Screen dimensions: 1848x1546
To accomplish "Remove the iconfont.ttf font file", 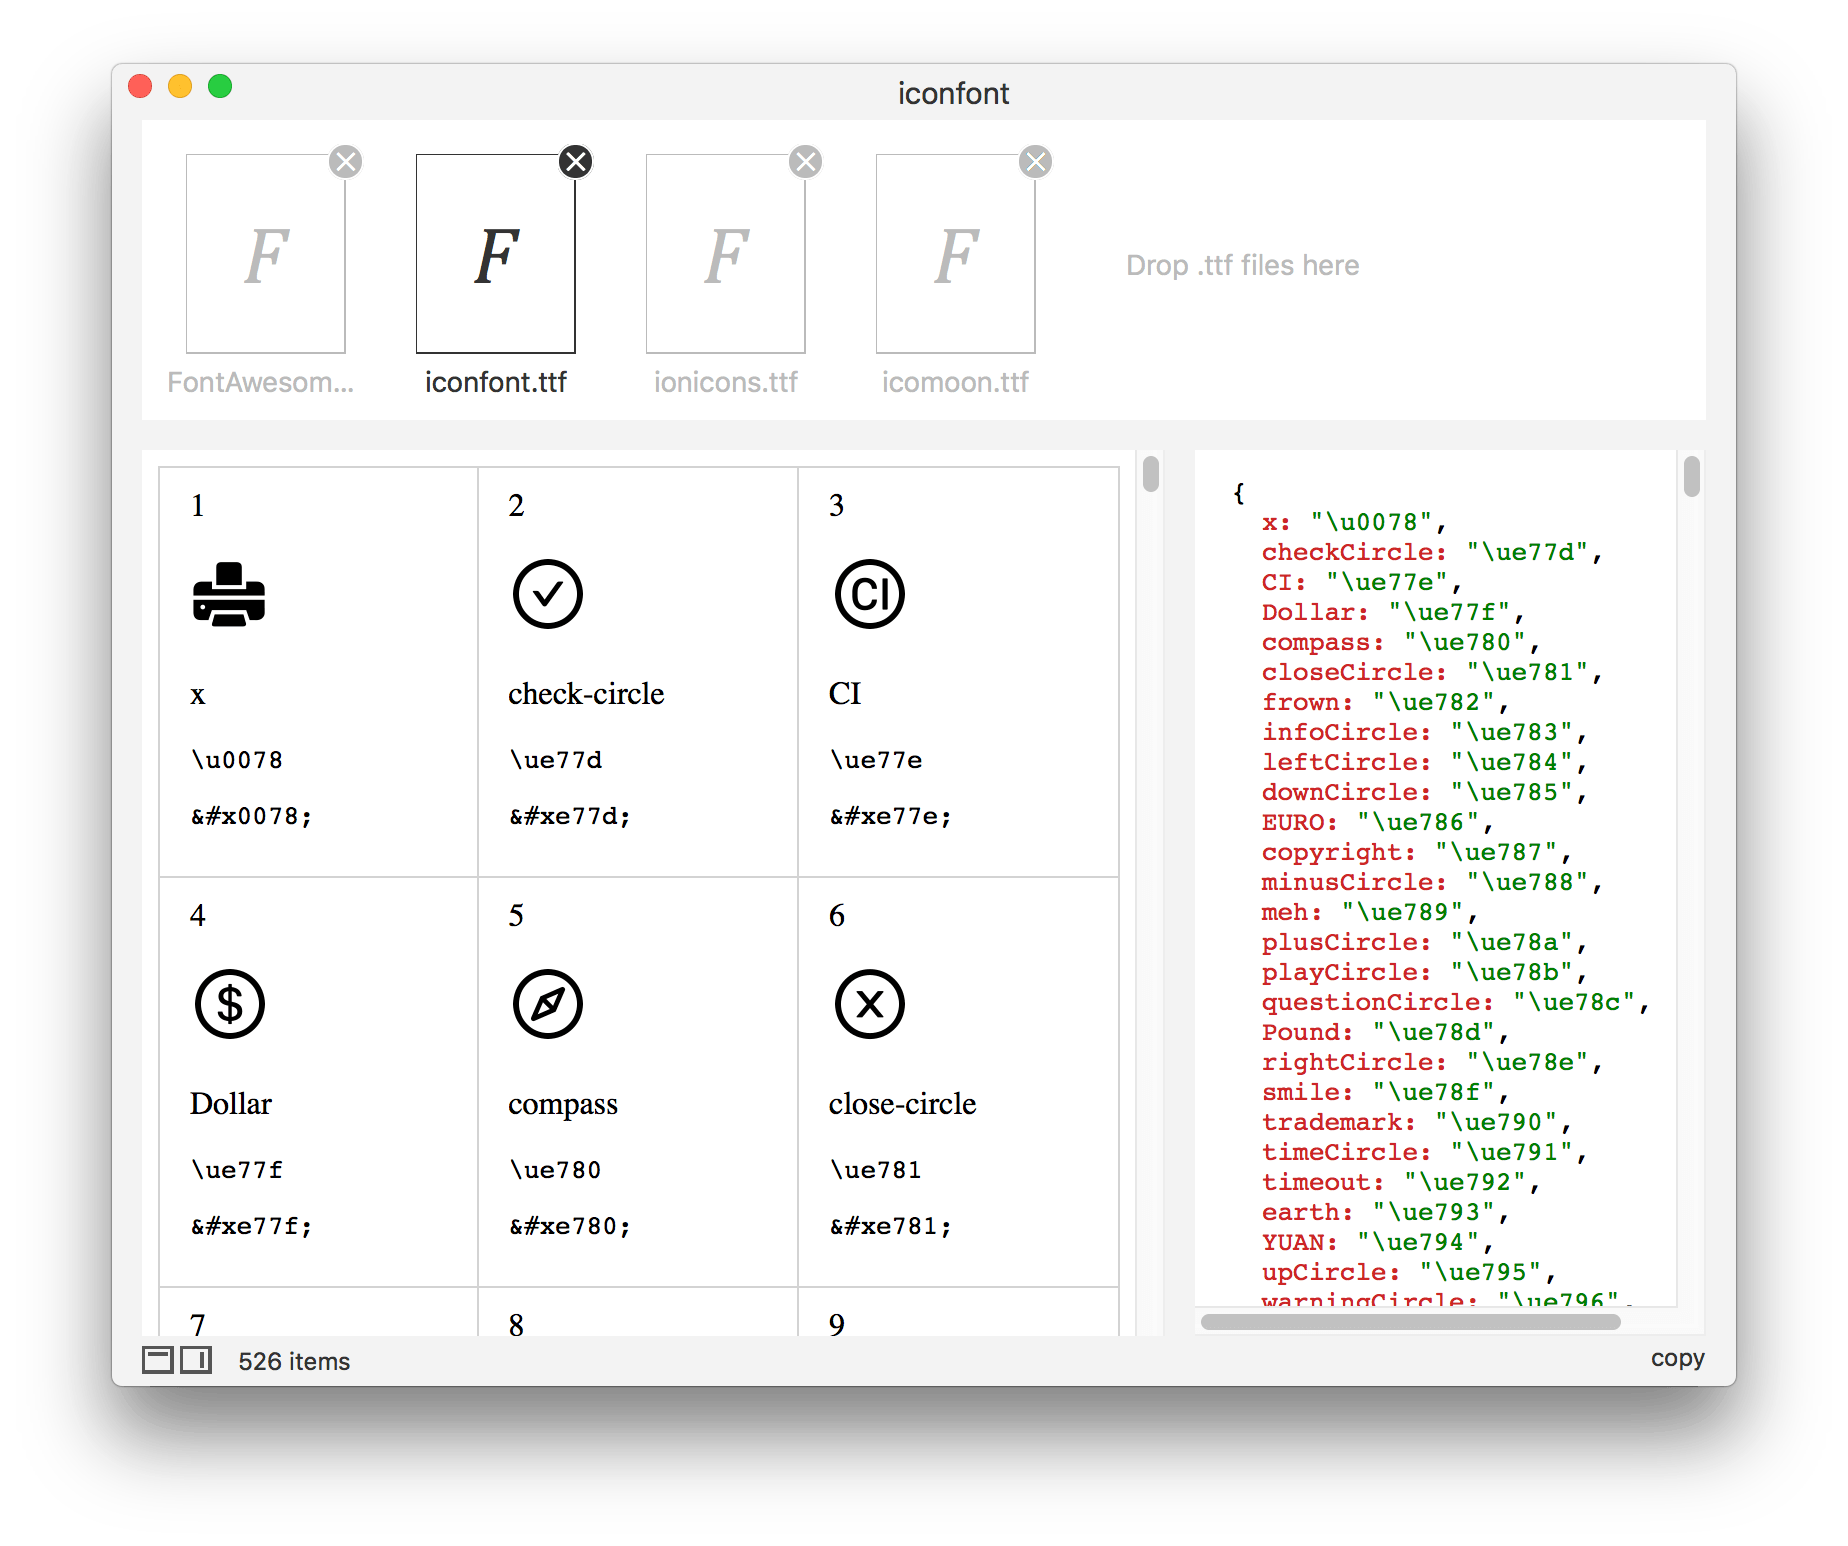I will coord(576,161).
